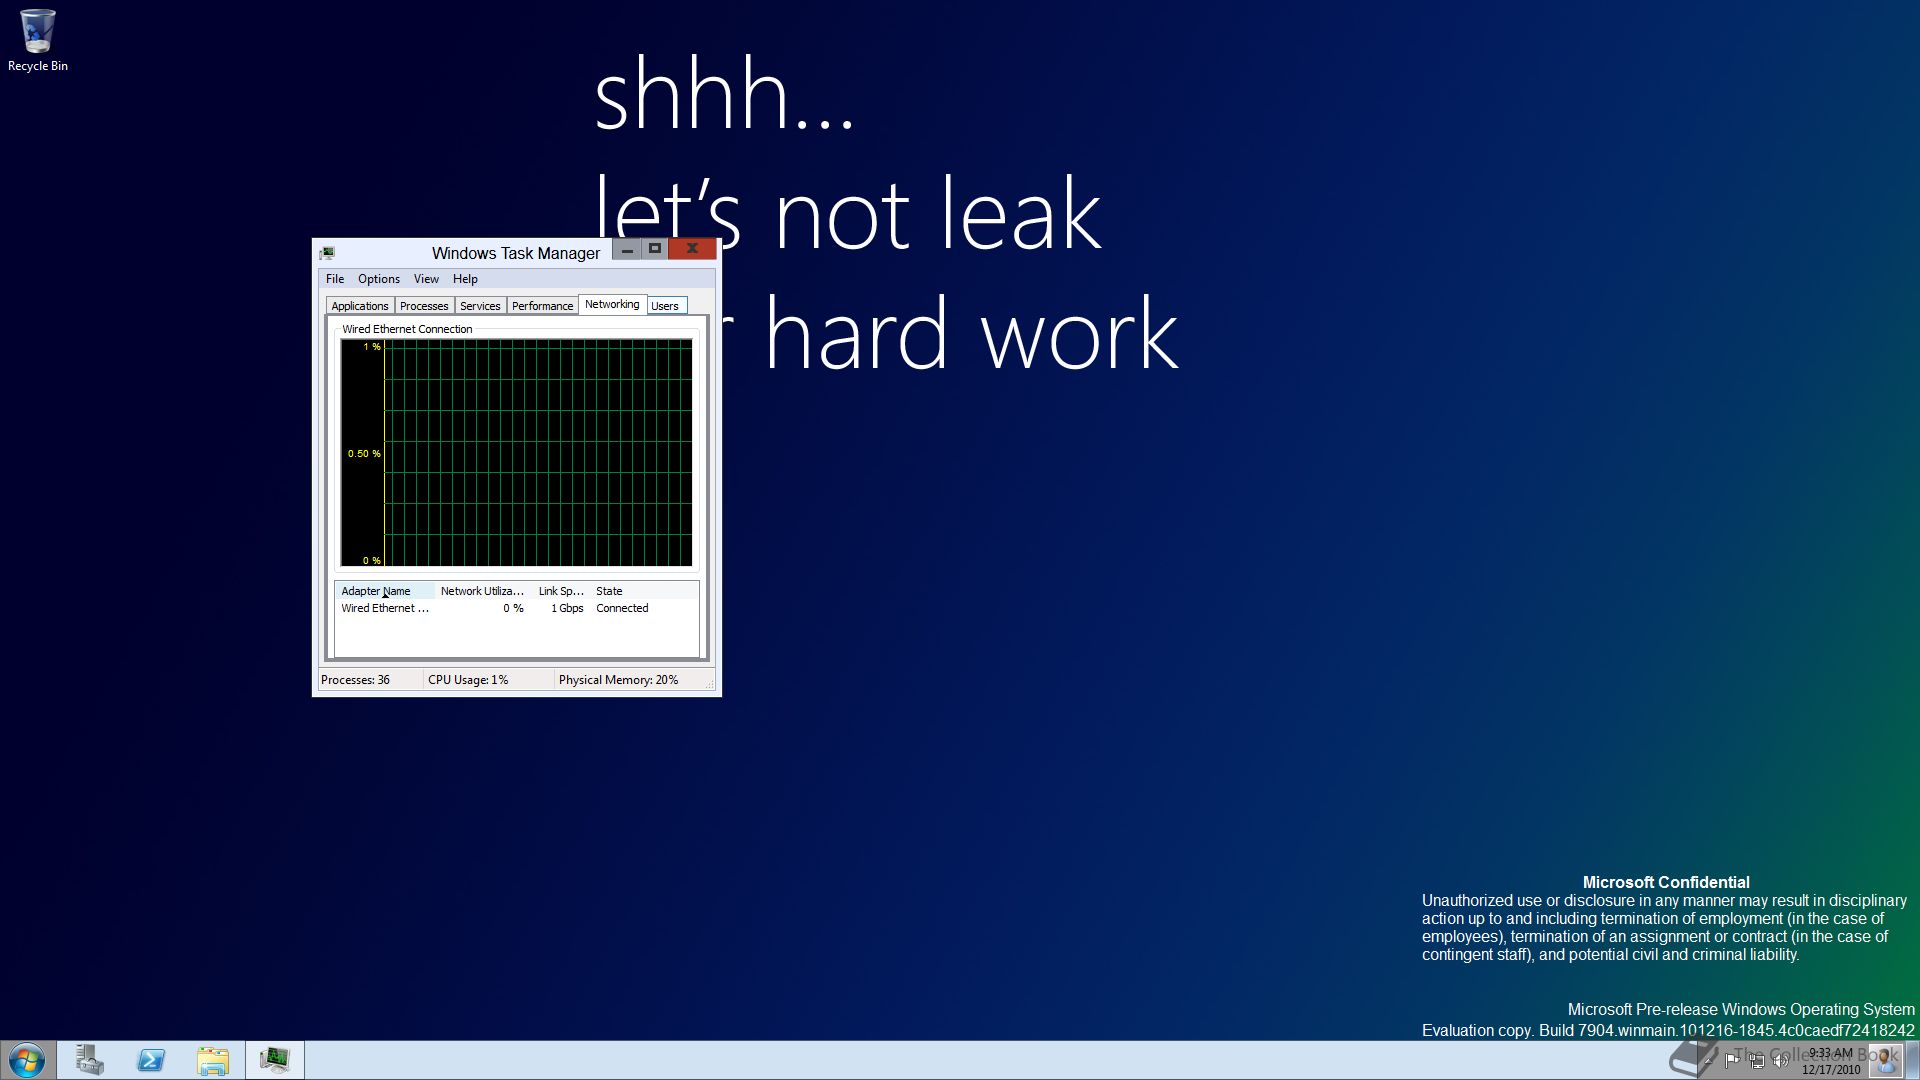Click the user tile picture in the tray
1920x1080 pixels.
(1885, 1060)
